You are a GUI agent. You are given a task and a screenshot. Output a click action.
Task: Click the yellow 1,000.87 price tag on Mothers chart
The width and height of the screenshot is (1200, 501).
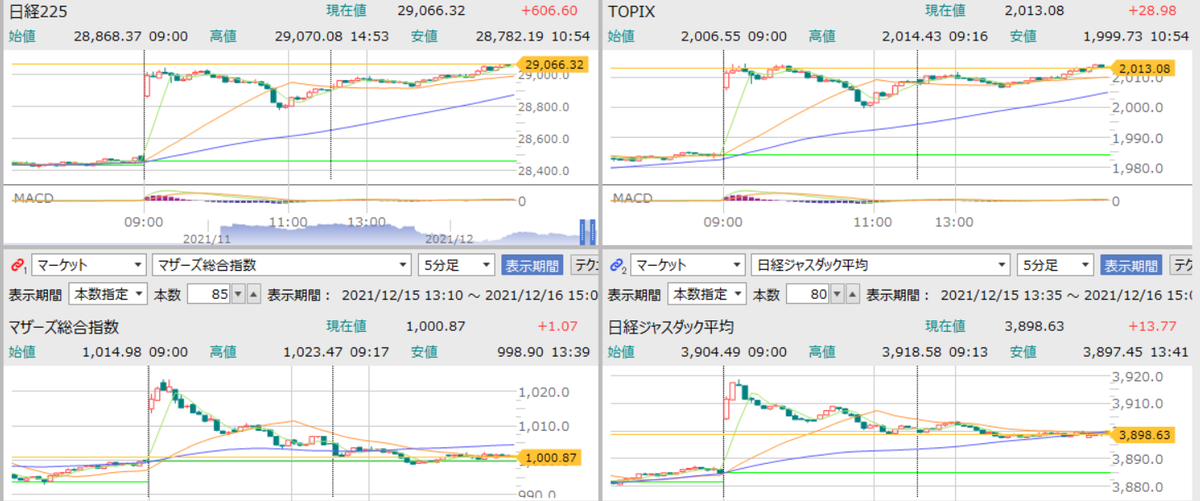tap(552, 457)
